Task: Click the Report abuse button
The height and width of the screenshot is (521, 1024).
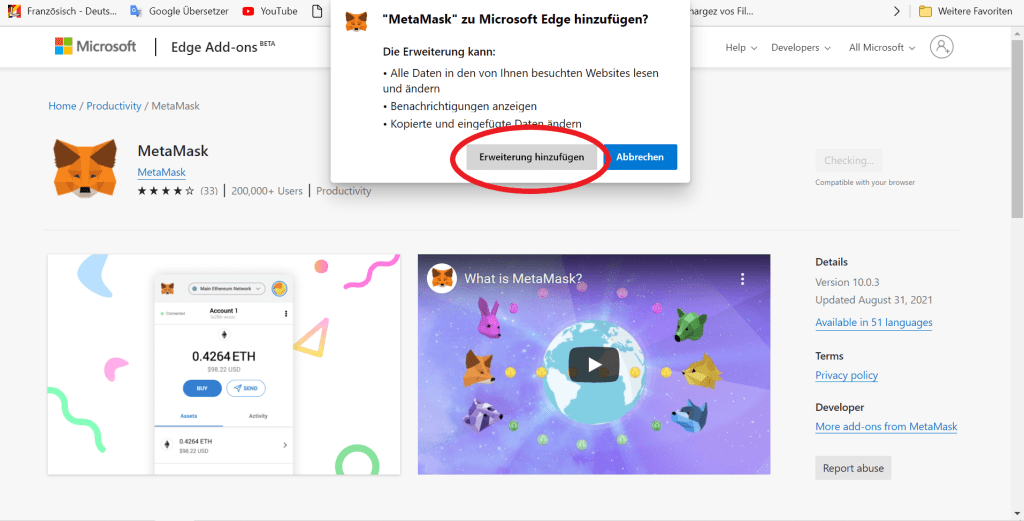Action: click(x=852, y=468)
